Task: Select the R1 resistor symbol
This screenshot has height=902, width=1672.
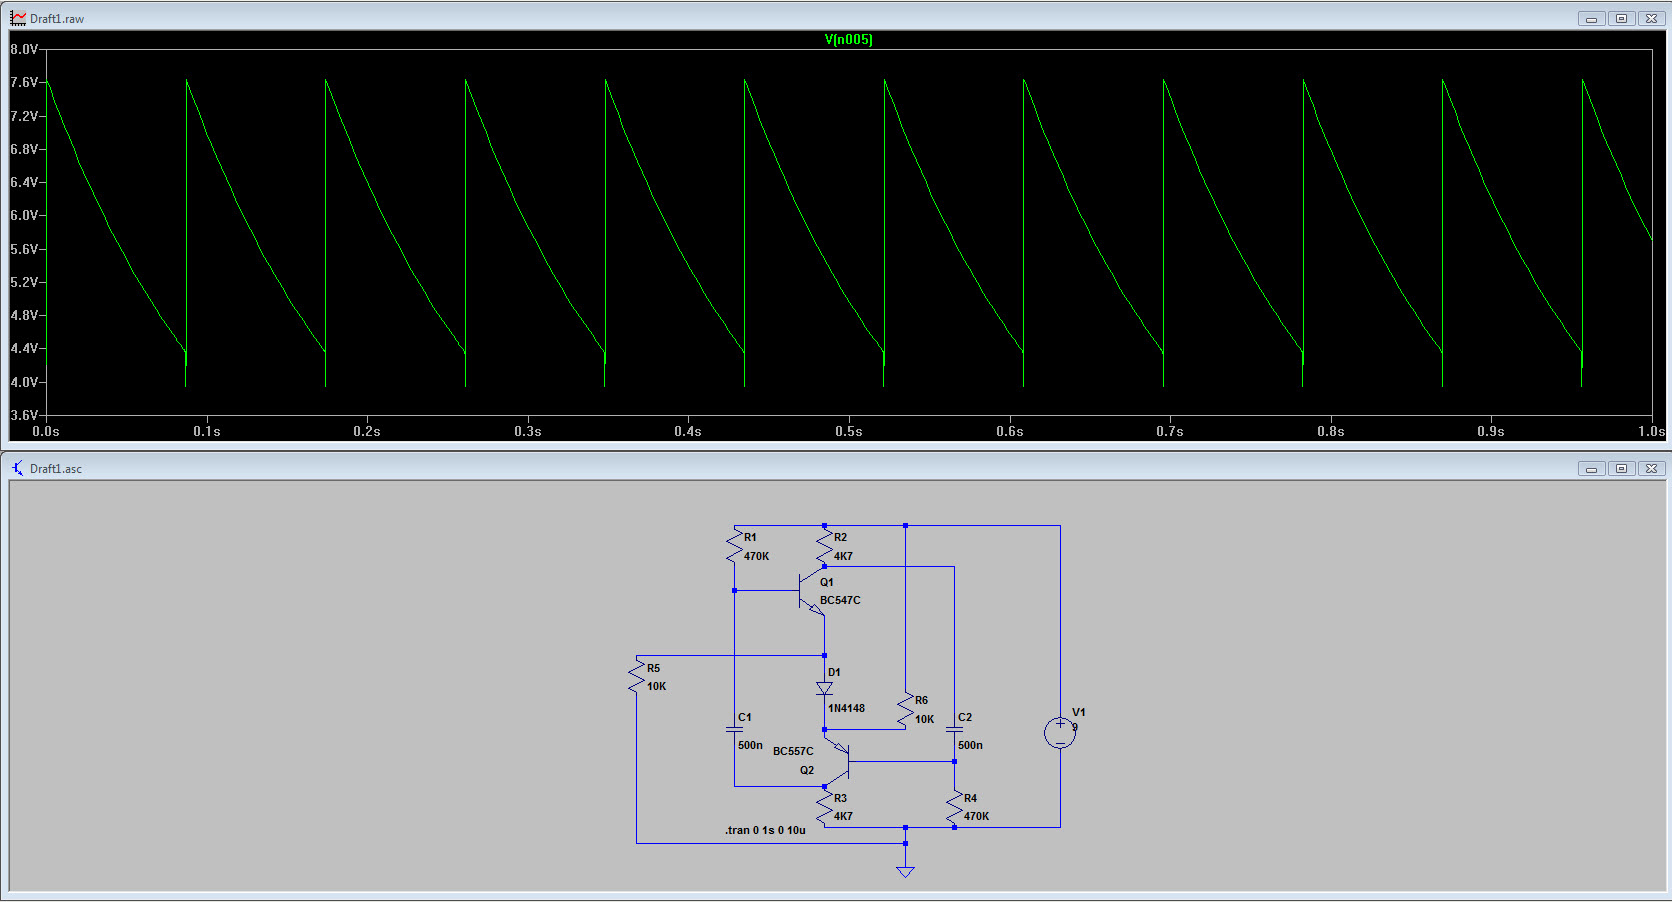Action: [x=735, y=546]
